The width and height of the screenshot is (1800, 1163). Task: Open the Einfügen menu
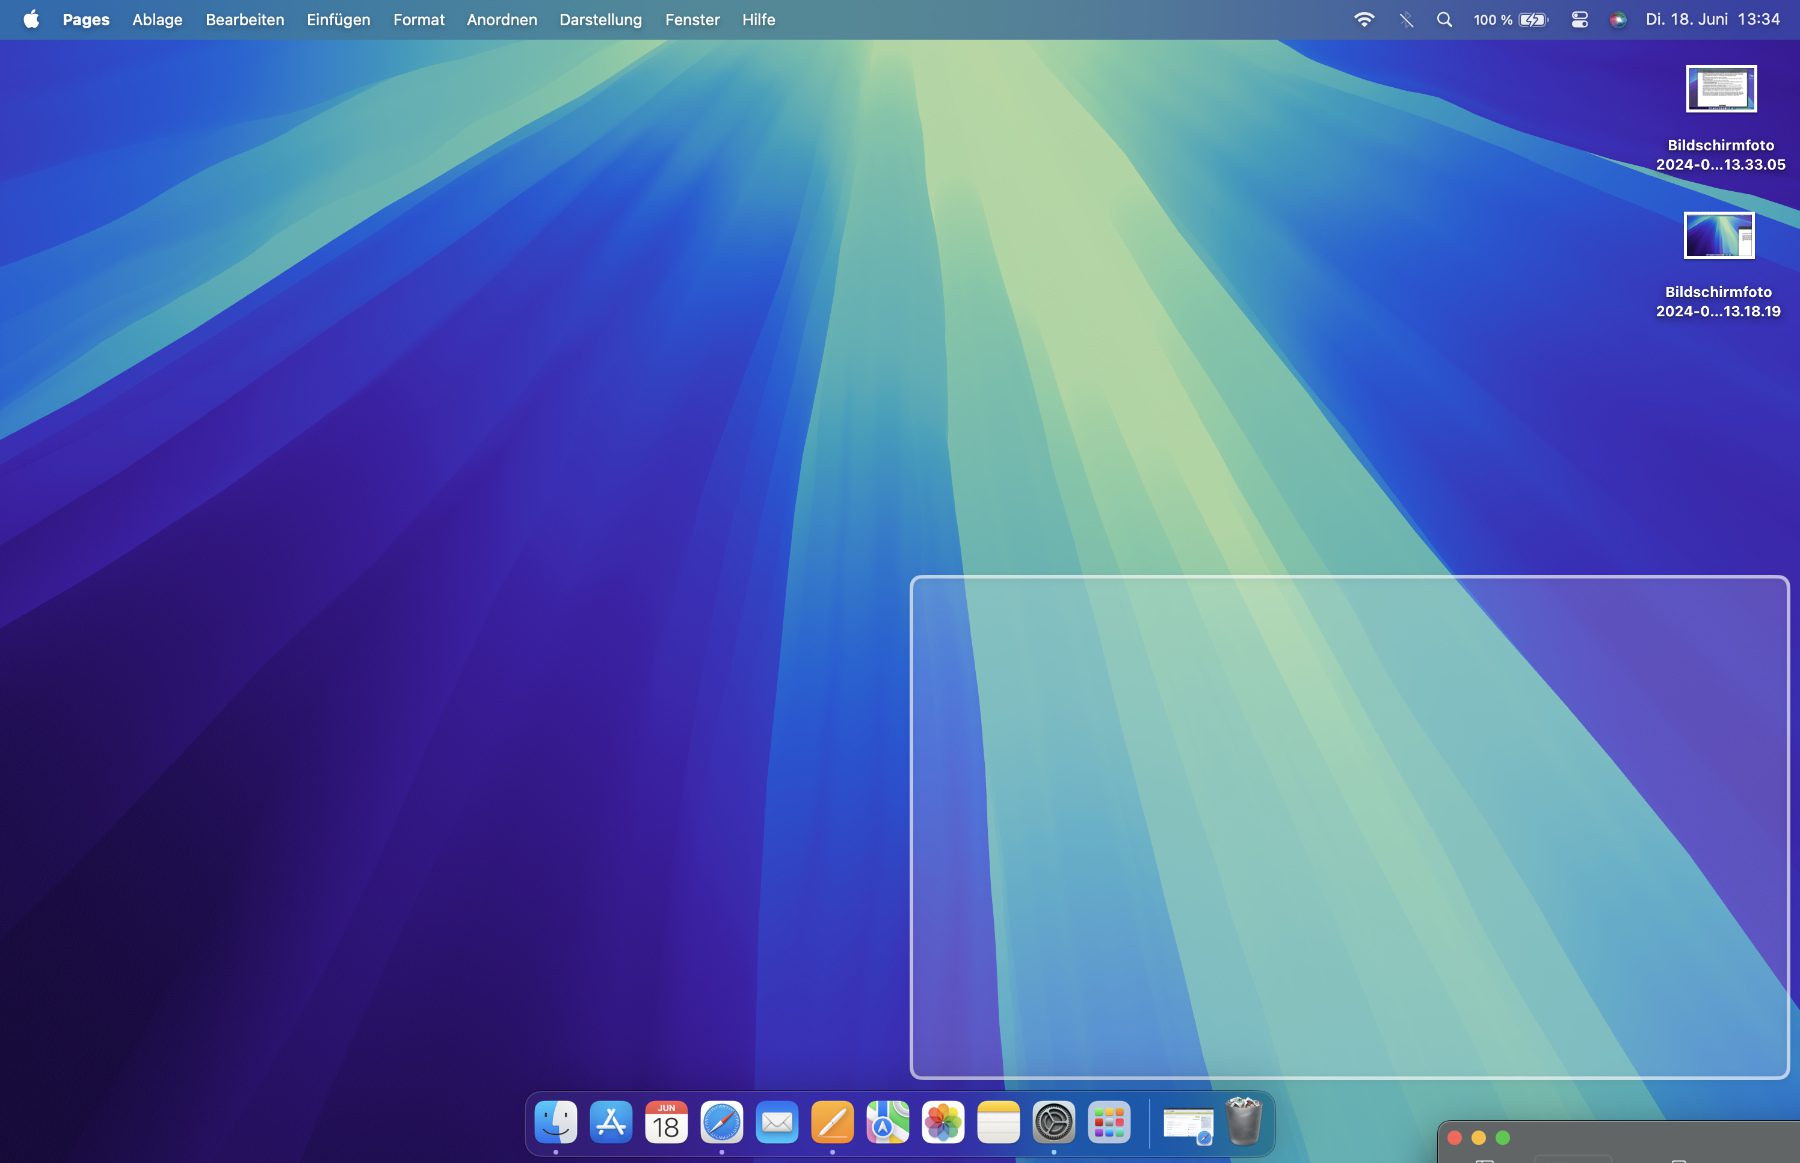(338, 20)
